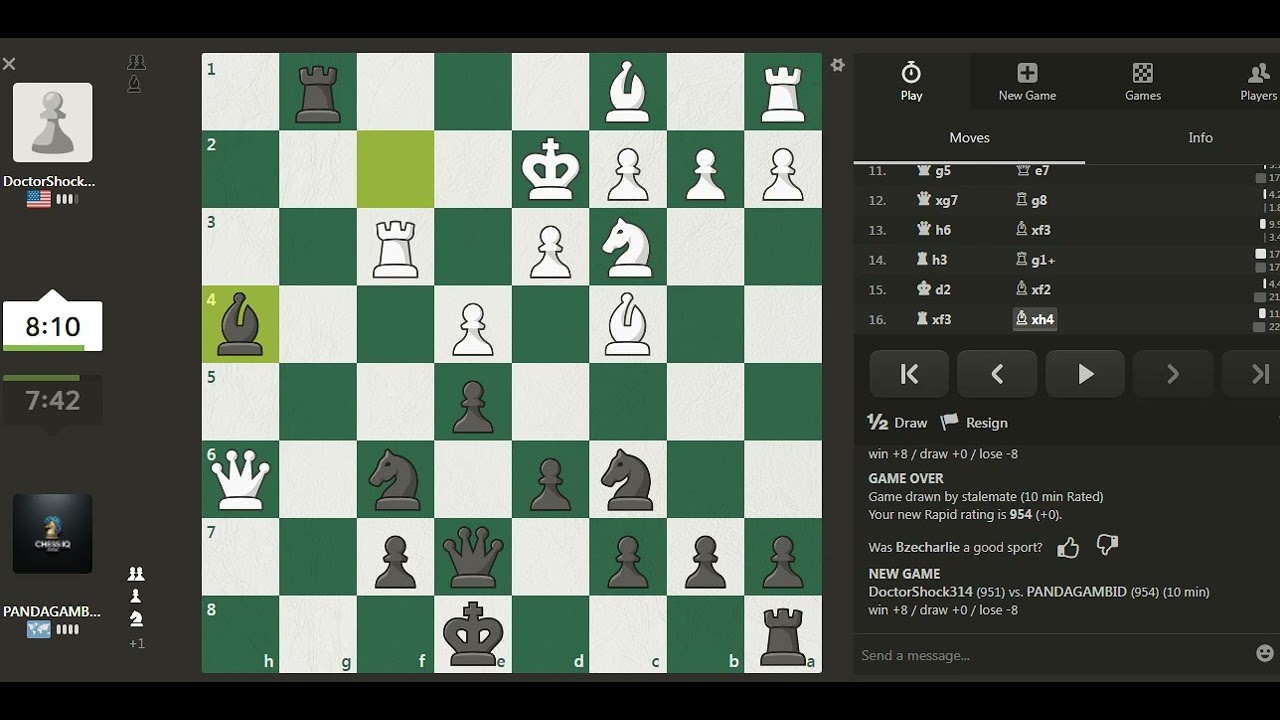The width and height of the screenshot is (1280, 720).
Task: Switch to the Players tab
Action: [x=1258, y=81]
